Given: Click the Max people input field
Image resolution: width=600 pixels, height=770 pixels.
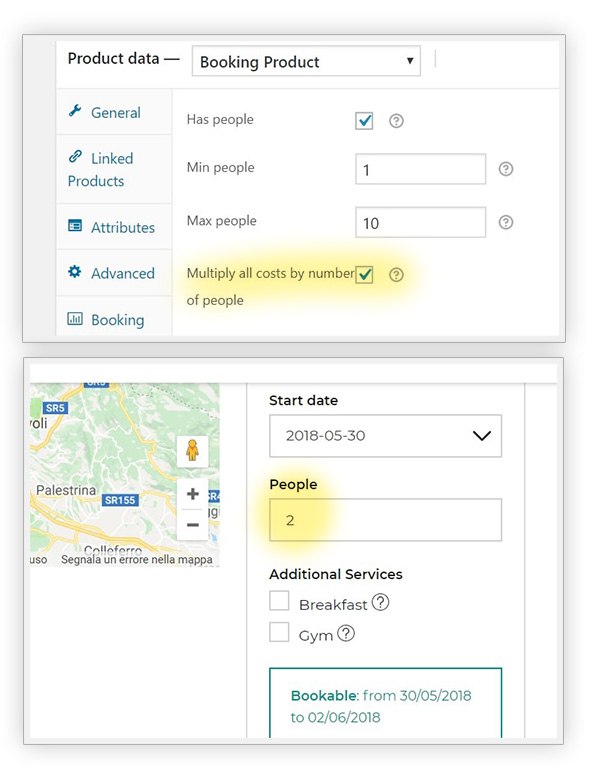Looking at the screenshot, I should pos(421,222).
